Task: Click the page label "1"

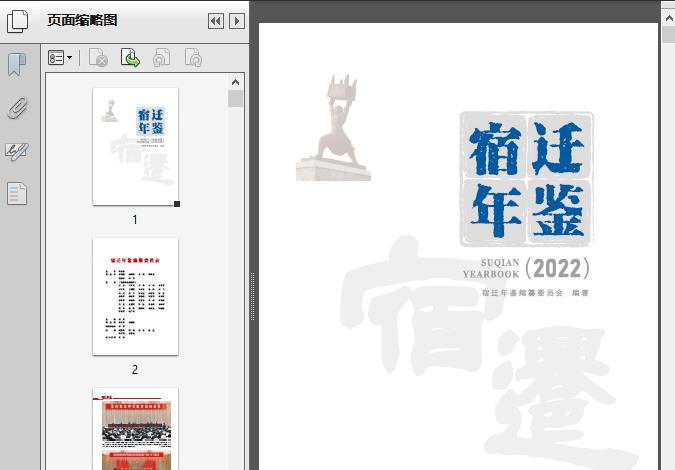Action: [x=135, y=220]
